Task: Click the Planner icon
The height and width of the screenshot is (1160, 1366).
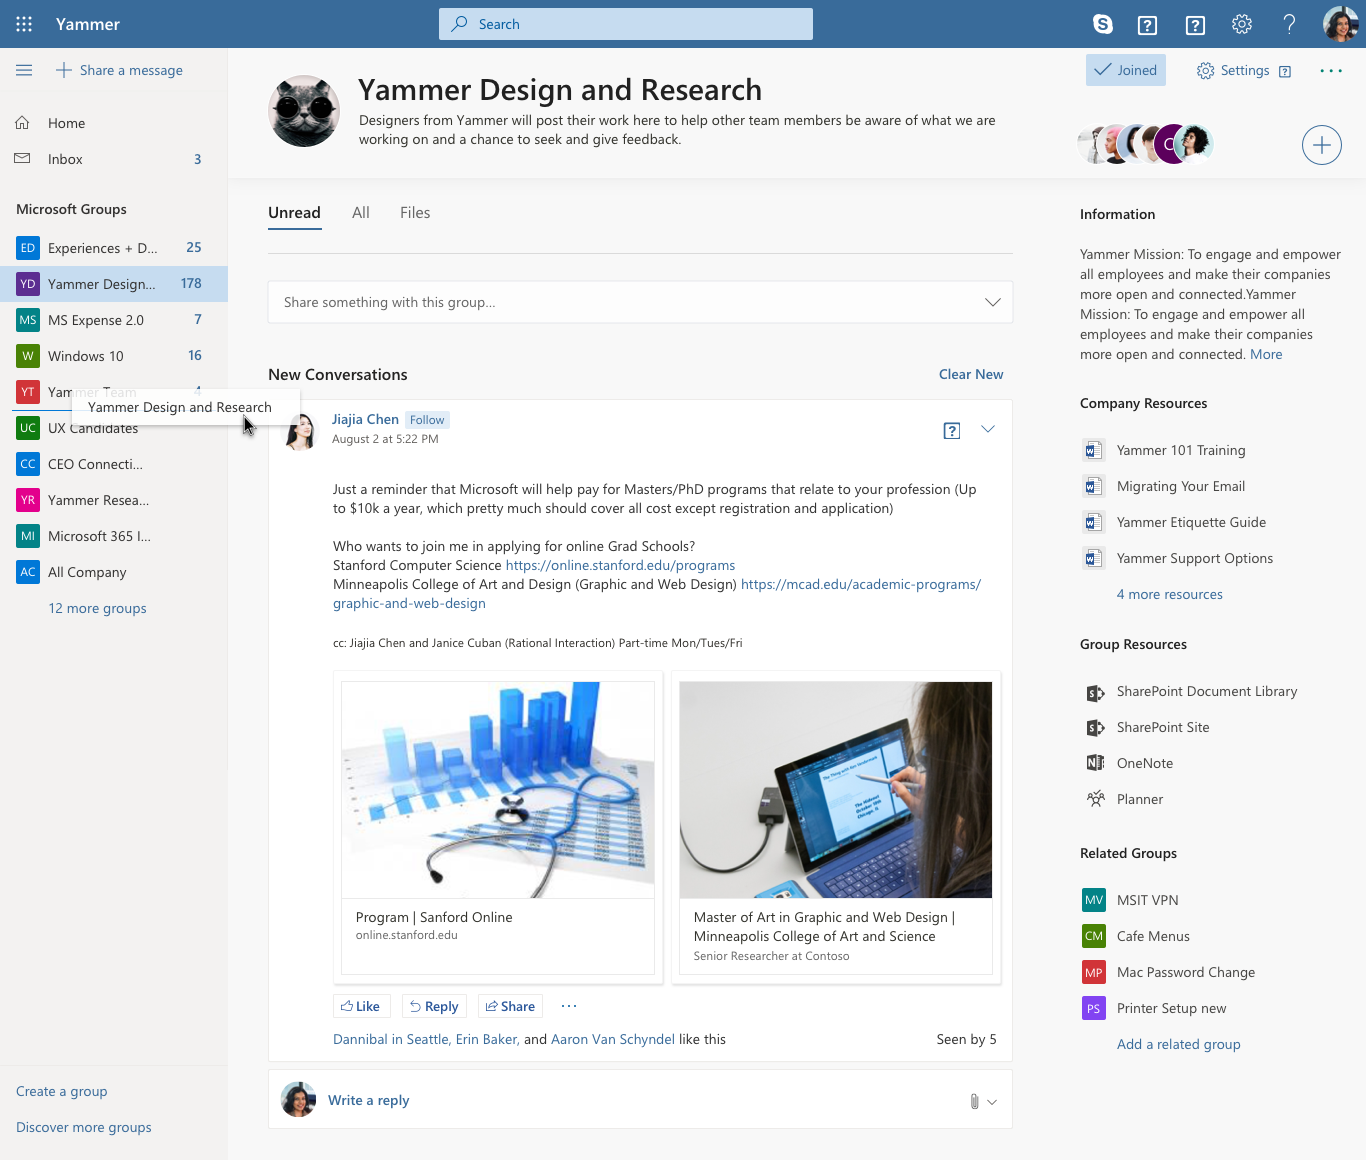Action: click(x=1095, y=799)
